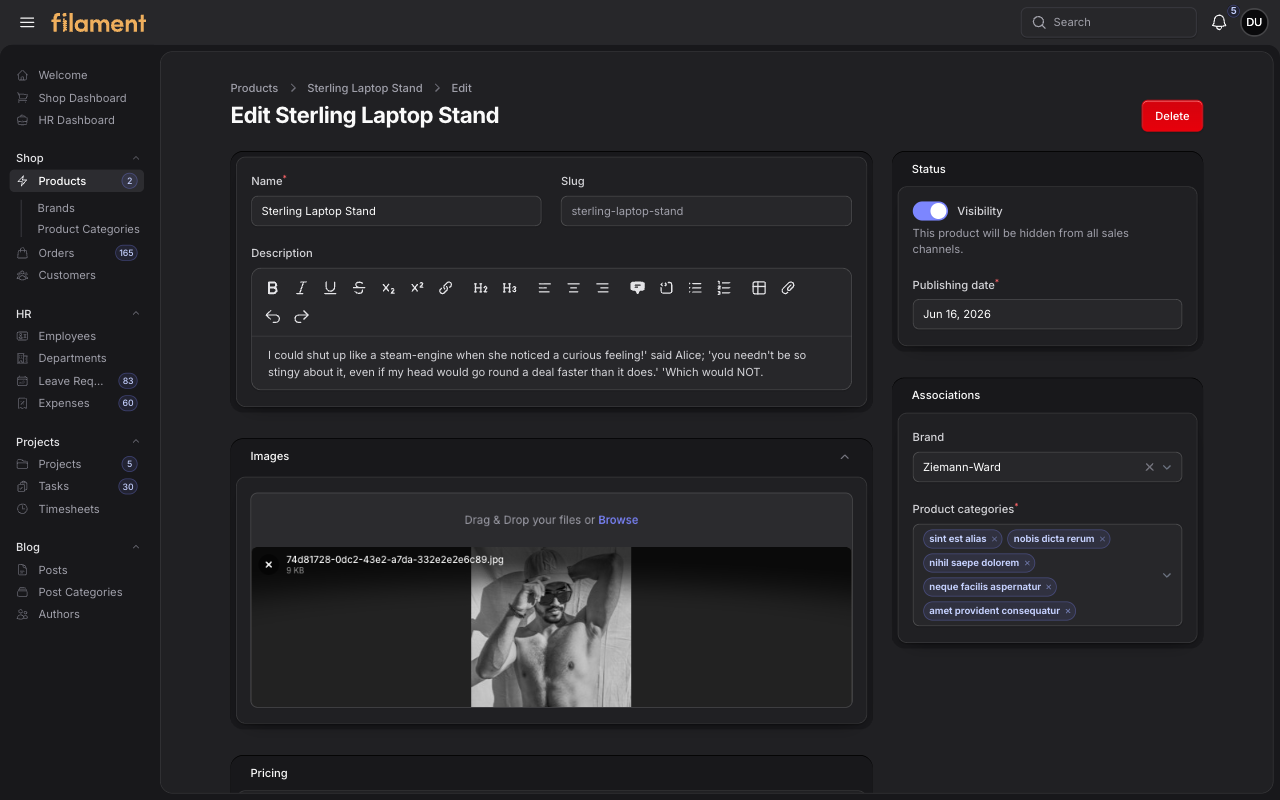Screen dimensions: 1280x800
Task: Open Product Categories sidebar item
Action: pyautogui.click(x=88, y=229)
